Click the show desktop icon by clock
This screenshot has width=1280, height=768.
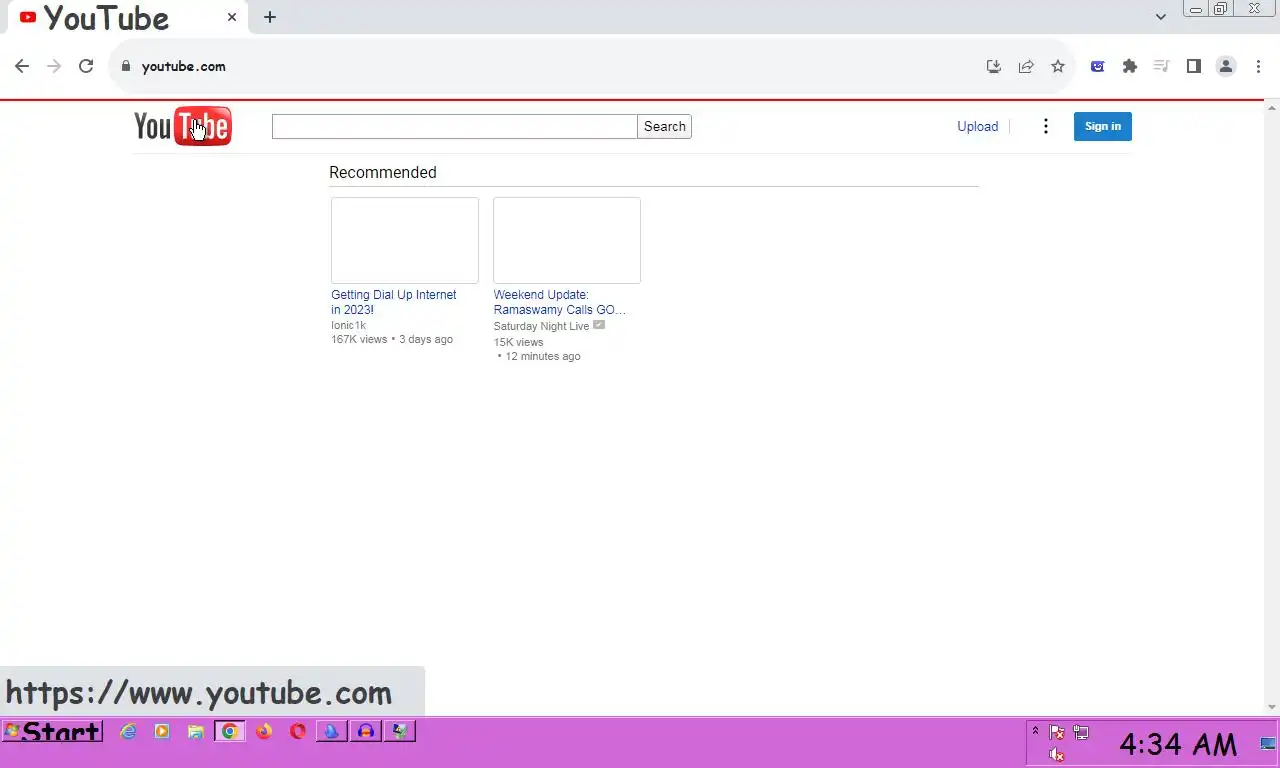(1268, 743)
